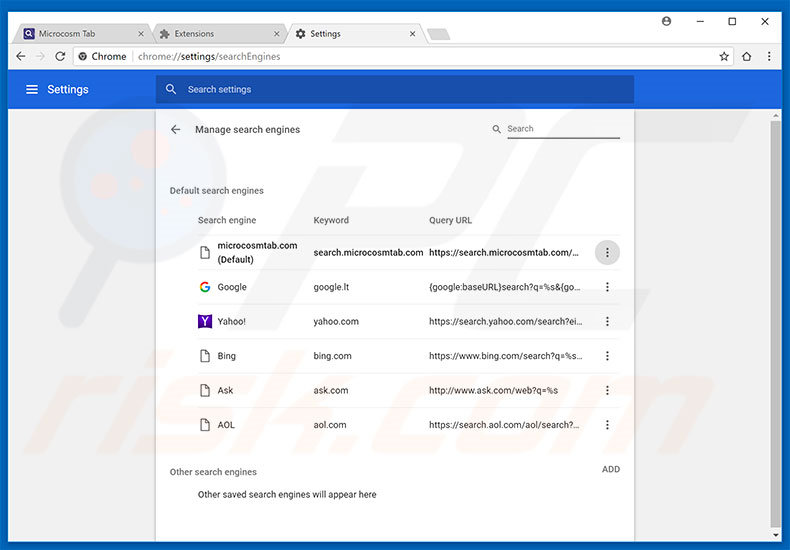Viewport: 790px width, 550px height.
Task: Bookmark page with the star icon
Action: [x=724, y=56]
